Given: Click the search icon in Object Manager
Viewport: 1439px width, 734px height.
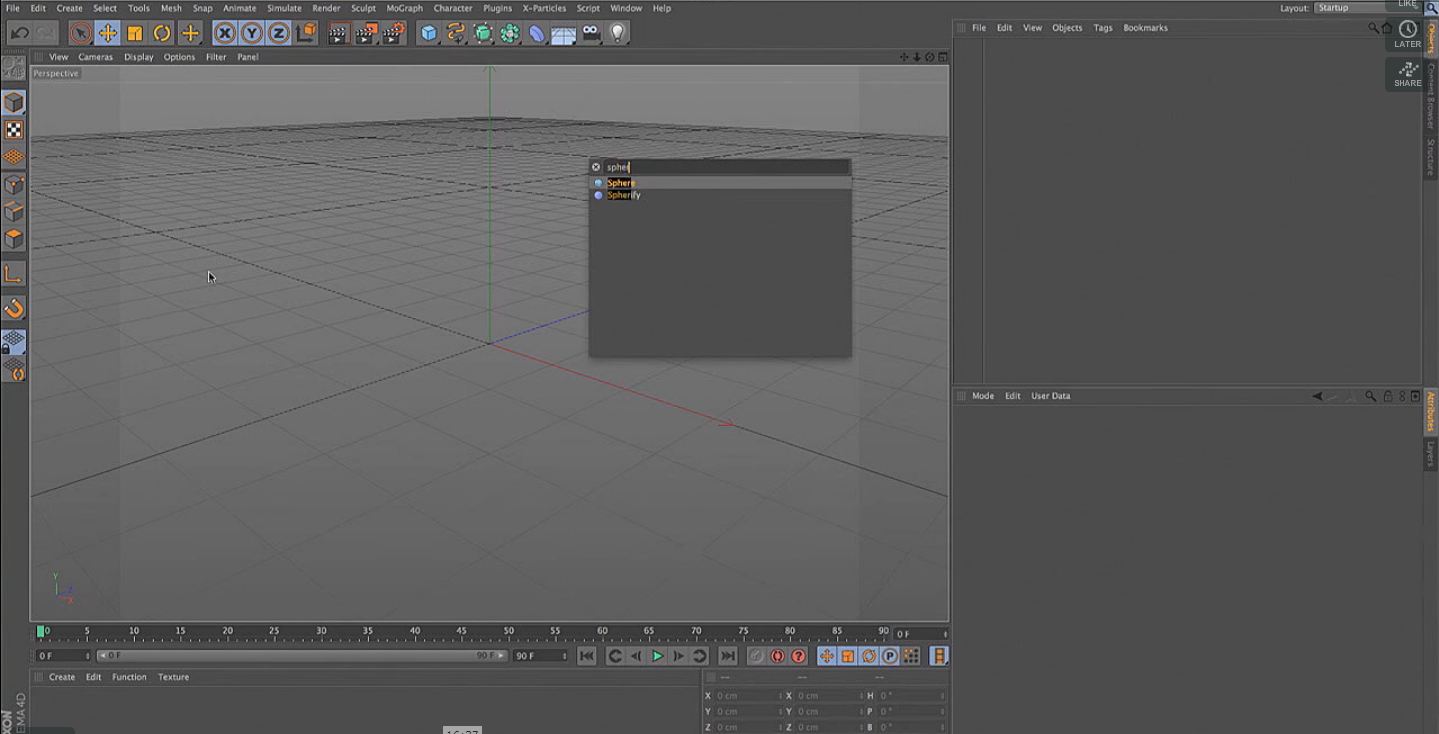Looking at the screenshot, I should pyautogui.click(x=1374, y=28).
